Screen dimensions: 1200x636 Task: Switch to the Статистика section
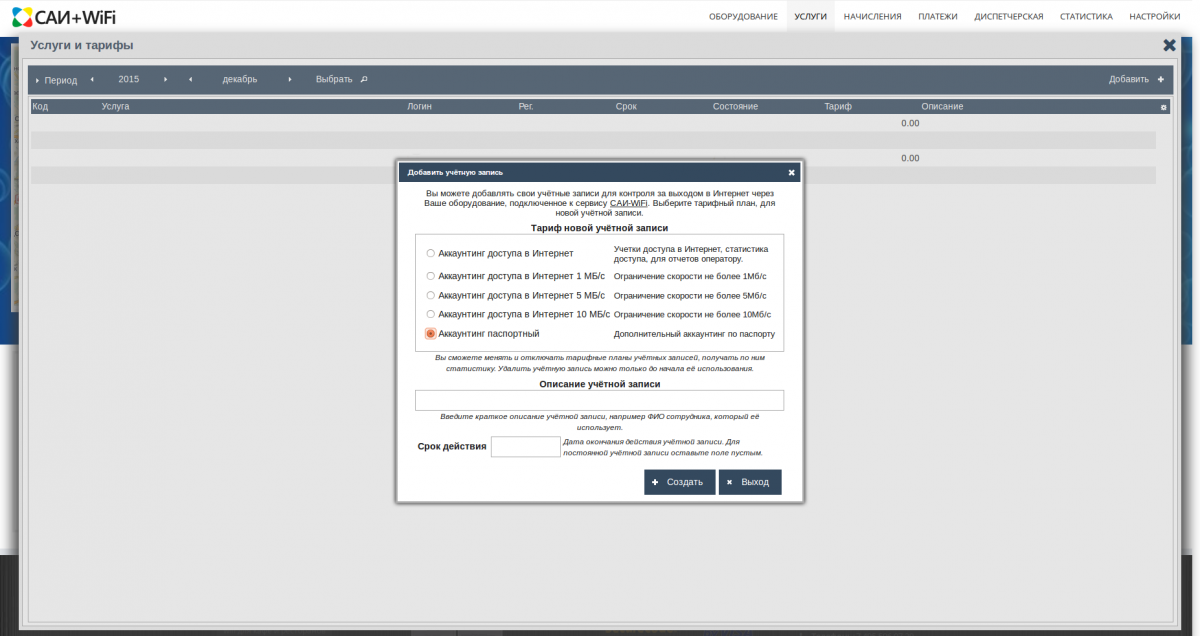tap(1086, 16)
